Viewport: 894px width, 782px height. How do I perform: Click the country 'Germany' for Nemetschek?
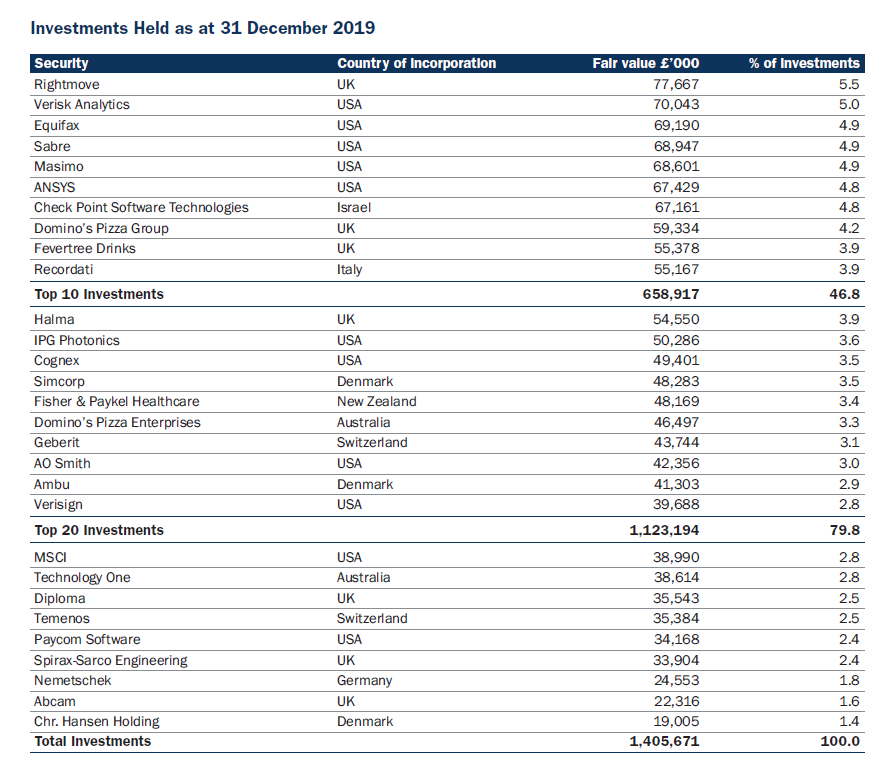[364, 681]
